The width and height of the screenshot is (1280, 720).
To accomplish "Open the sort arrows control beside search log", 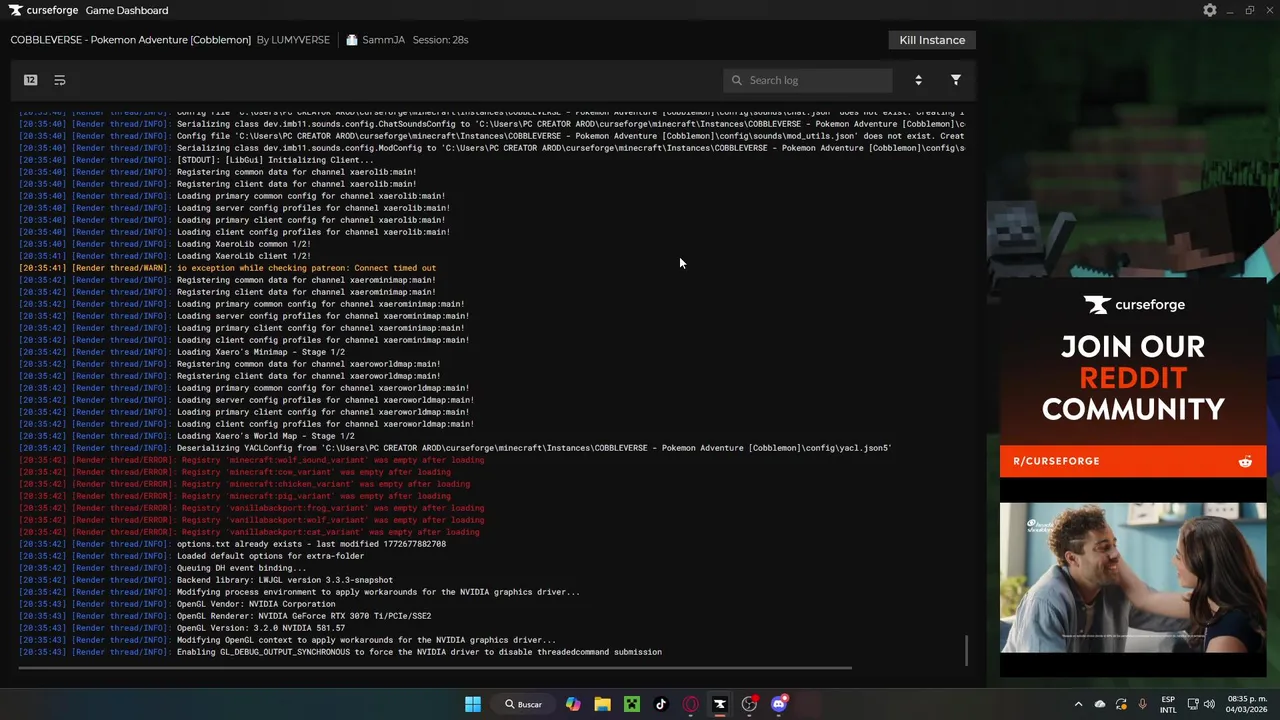I will [918, 80].
